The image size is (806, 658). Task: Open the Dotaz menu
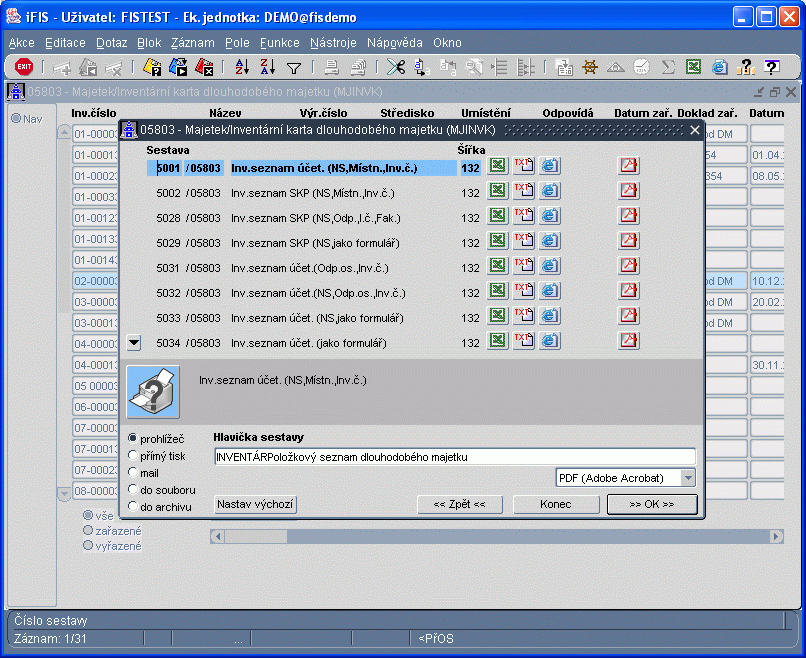click(x=112, y=43)
